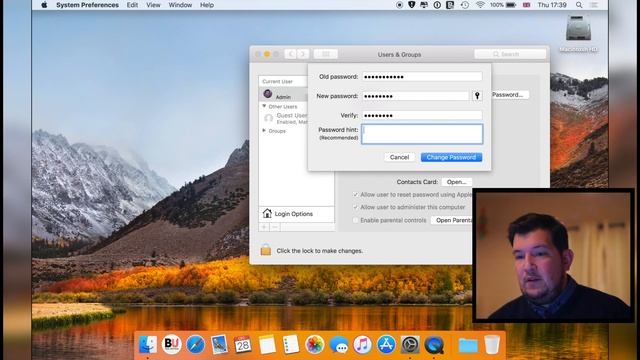Click the key icon for Password Assistant
Viewport: 640px width, 360px height.
pyautogui.click(x=477, y=96)
